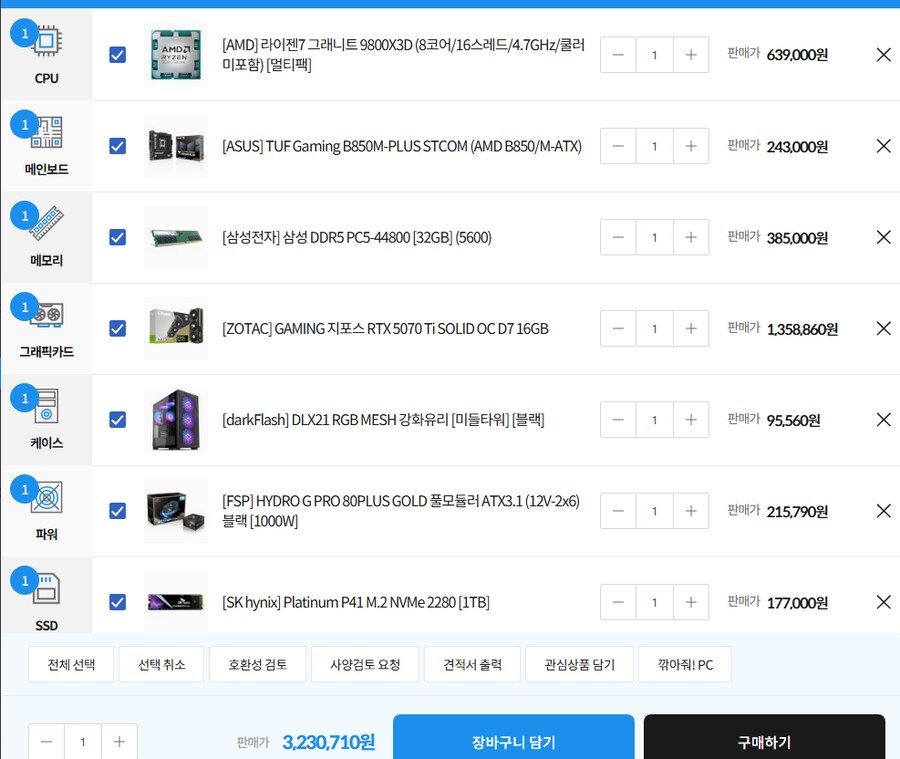Open the SK hynix Platinum P41 thumbnail

tap(176, 602)
